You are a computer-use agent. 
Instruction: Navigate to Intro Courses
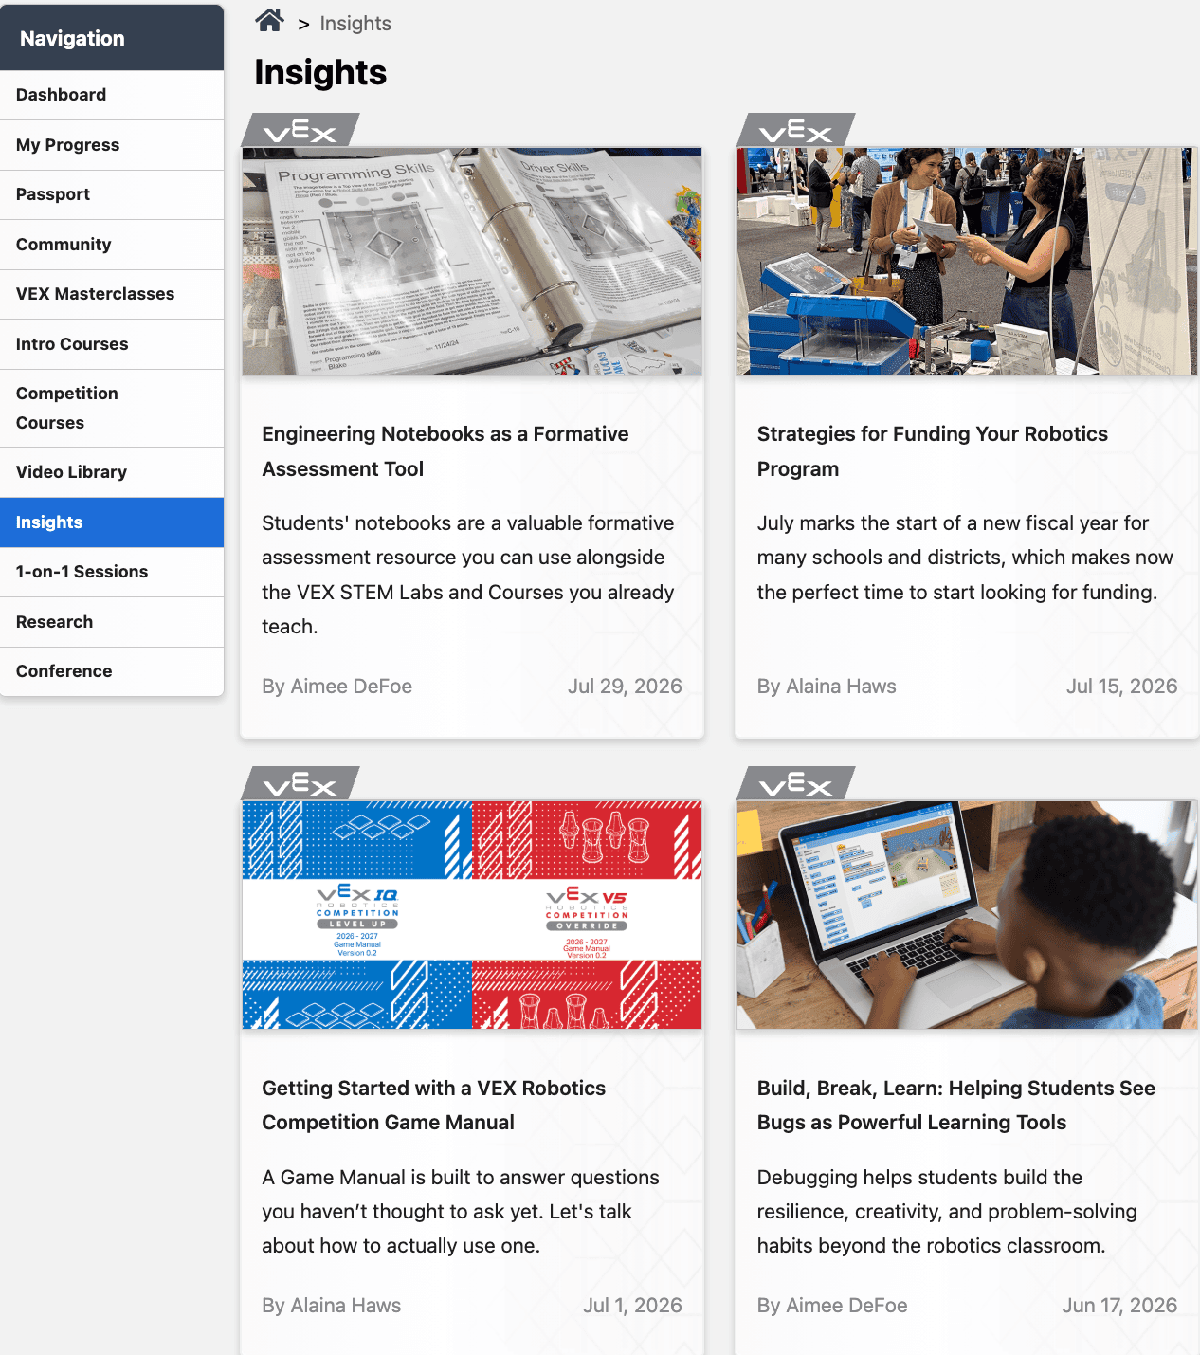[x=112, y=344]
